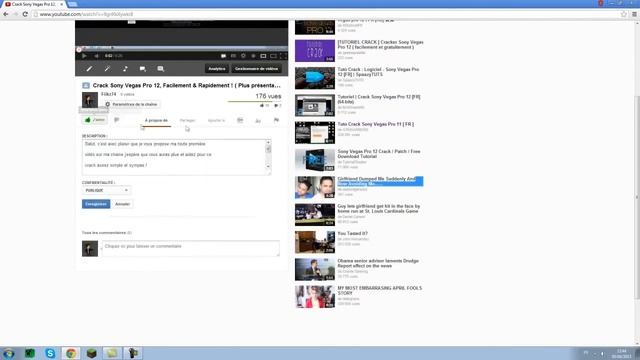640x360 pixels.
Task: Open the magic wand enhancements icon
Action: point(107,69)
